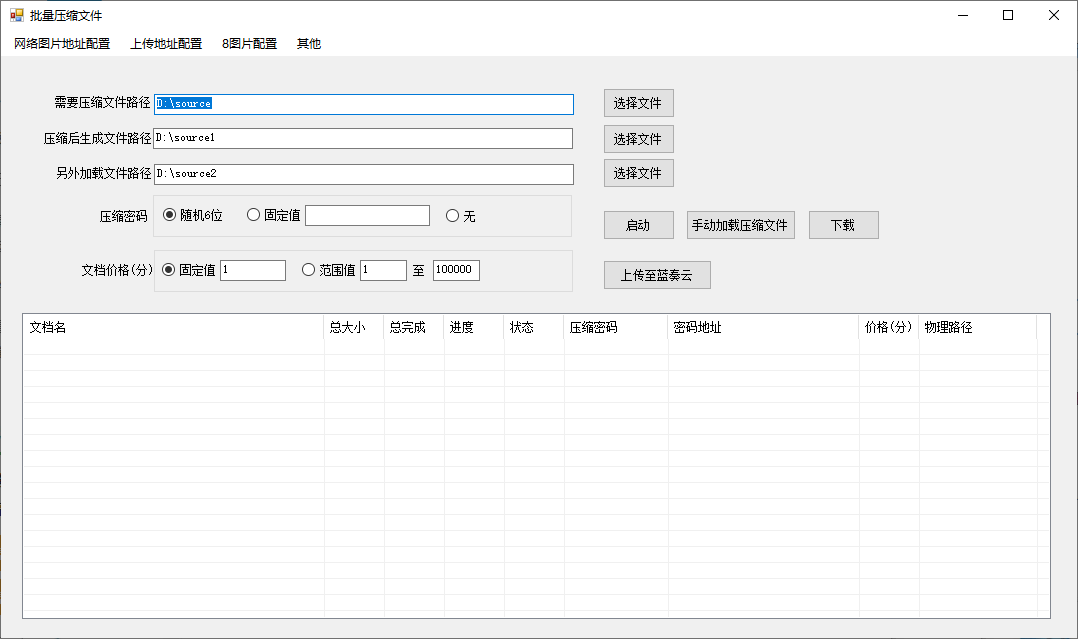Viewport: 1078px width, 639px height.
Task: Click the 下载 button
Action: coord(844,225)
